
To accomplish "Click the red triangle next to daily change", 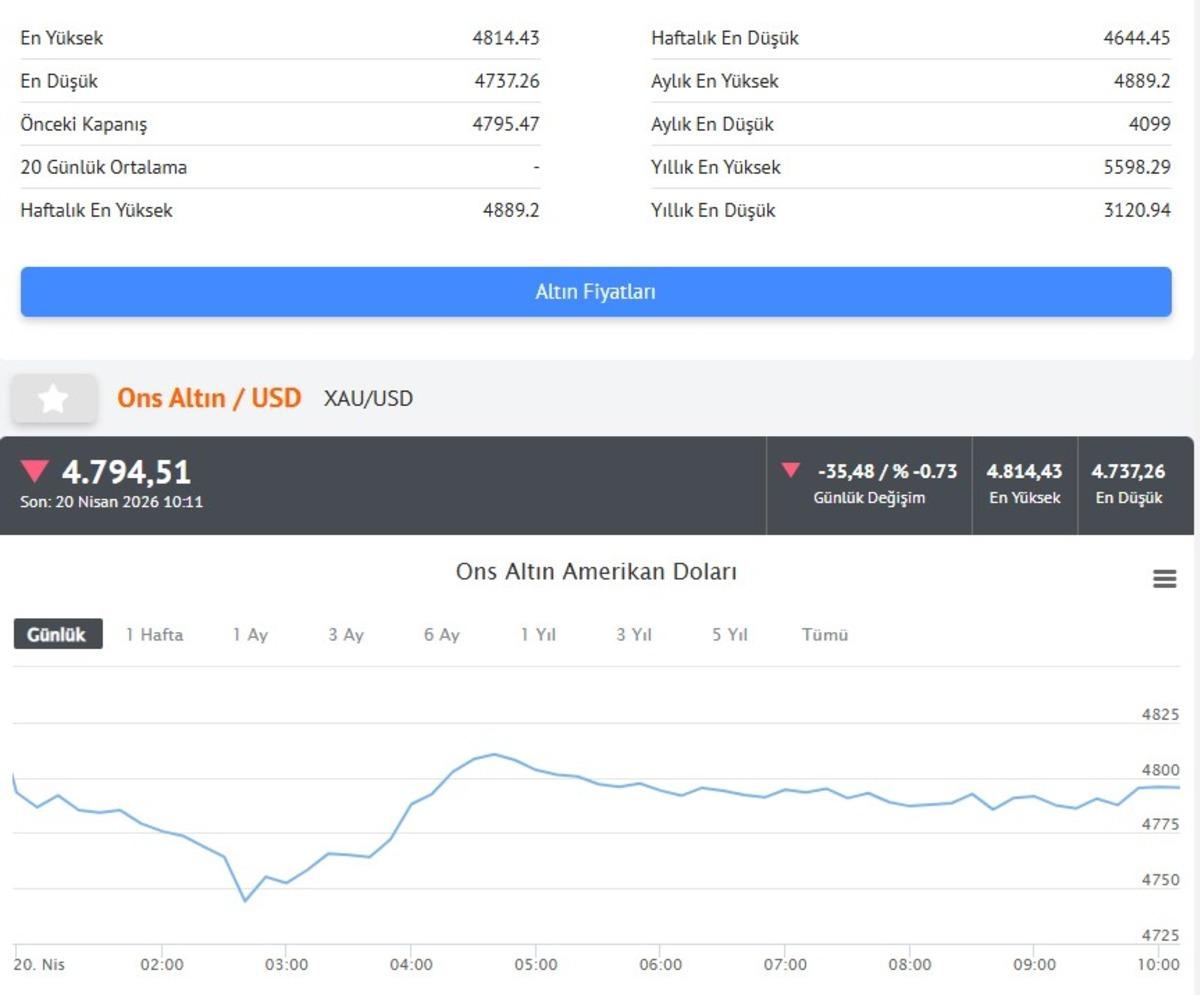I will [x=791, y=470].
